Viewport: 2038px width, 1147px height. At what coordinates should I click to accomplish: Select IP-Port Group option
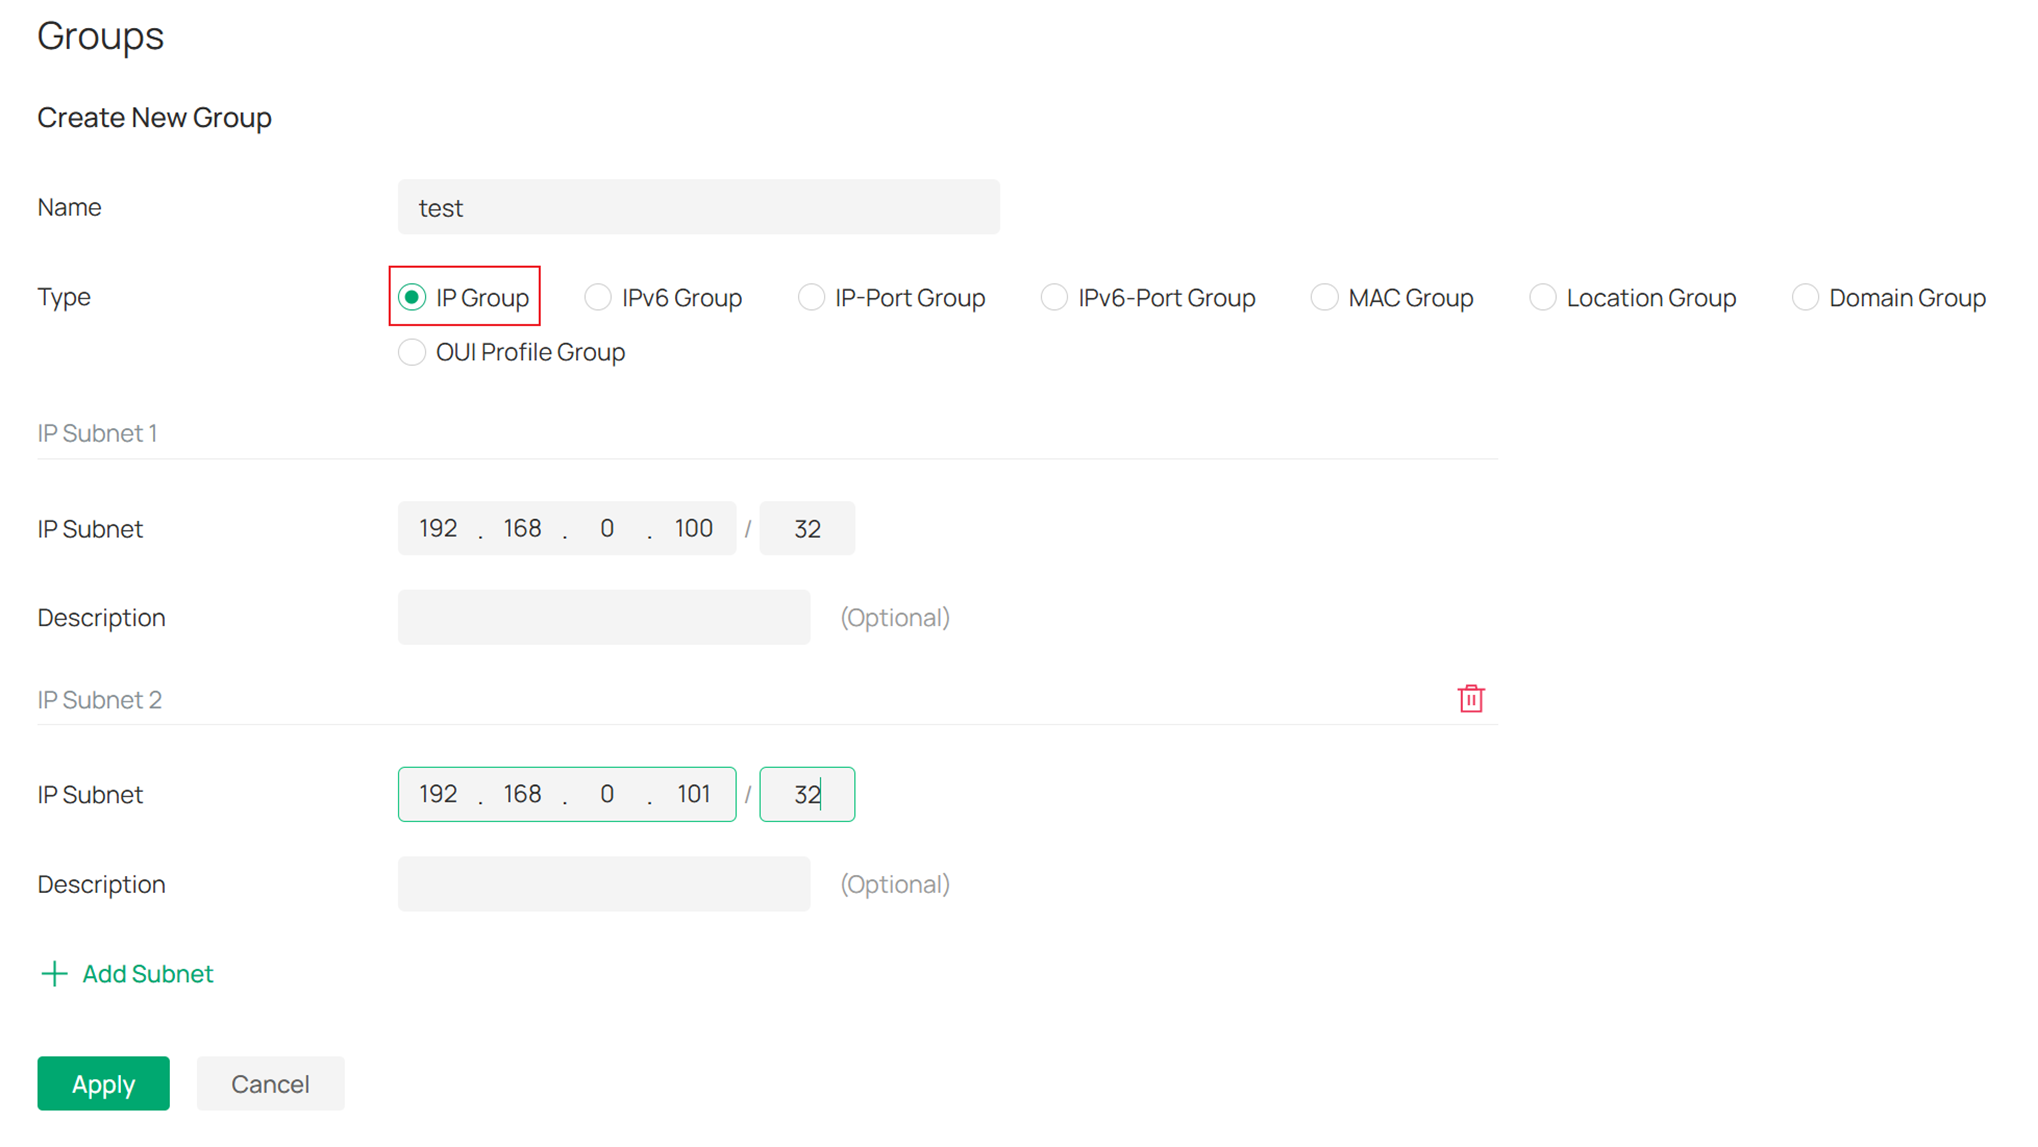[x=811, y=297]
